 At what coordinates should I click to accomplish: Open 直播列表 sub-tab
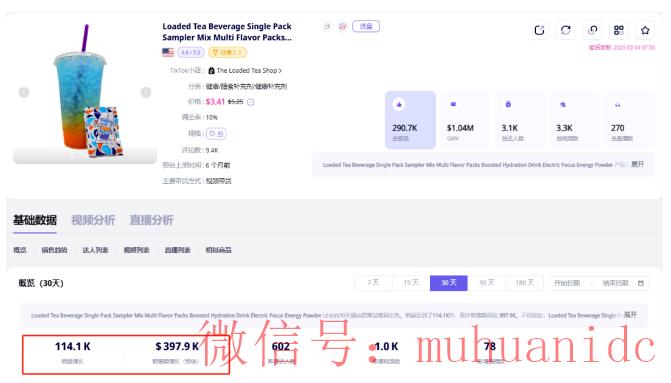pos(178,250)
